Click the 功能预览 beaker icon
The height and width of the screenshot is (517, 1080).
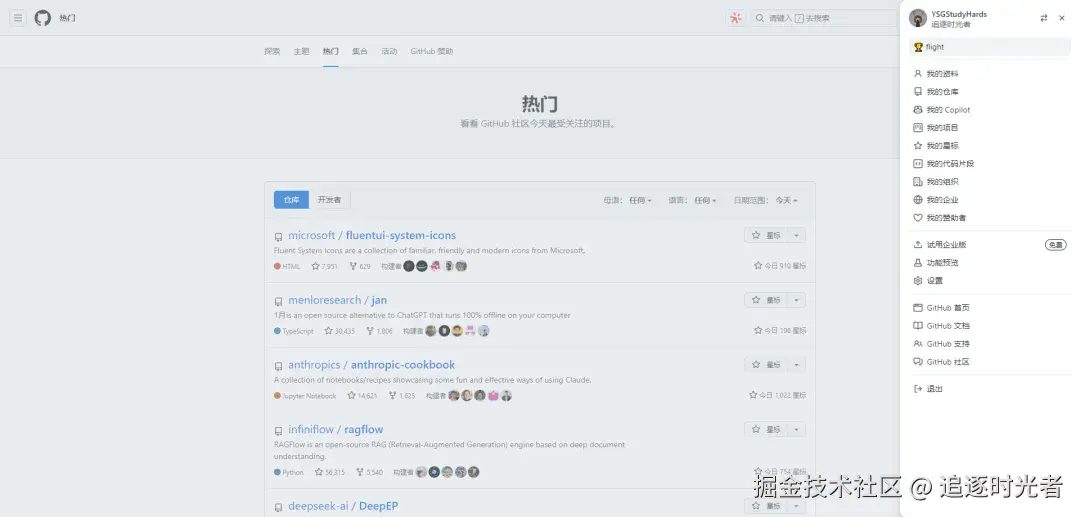(x=917, y=262)
